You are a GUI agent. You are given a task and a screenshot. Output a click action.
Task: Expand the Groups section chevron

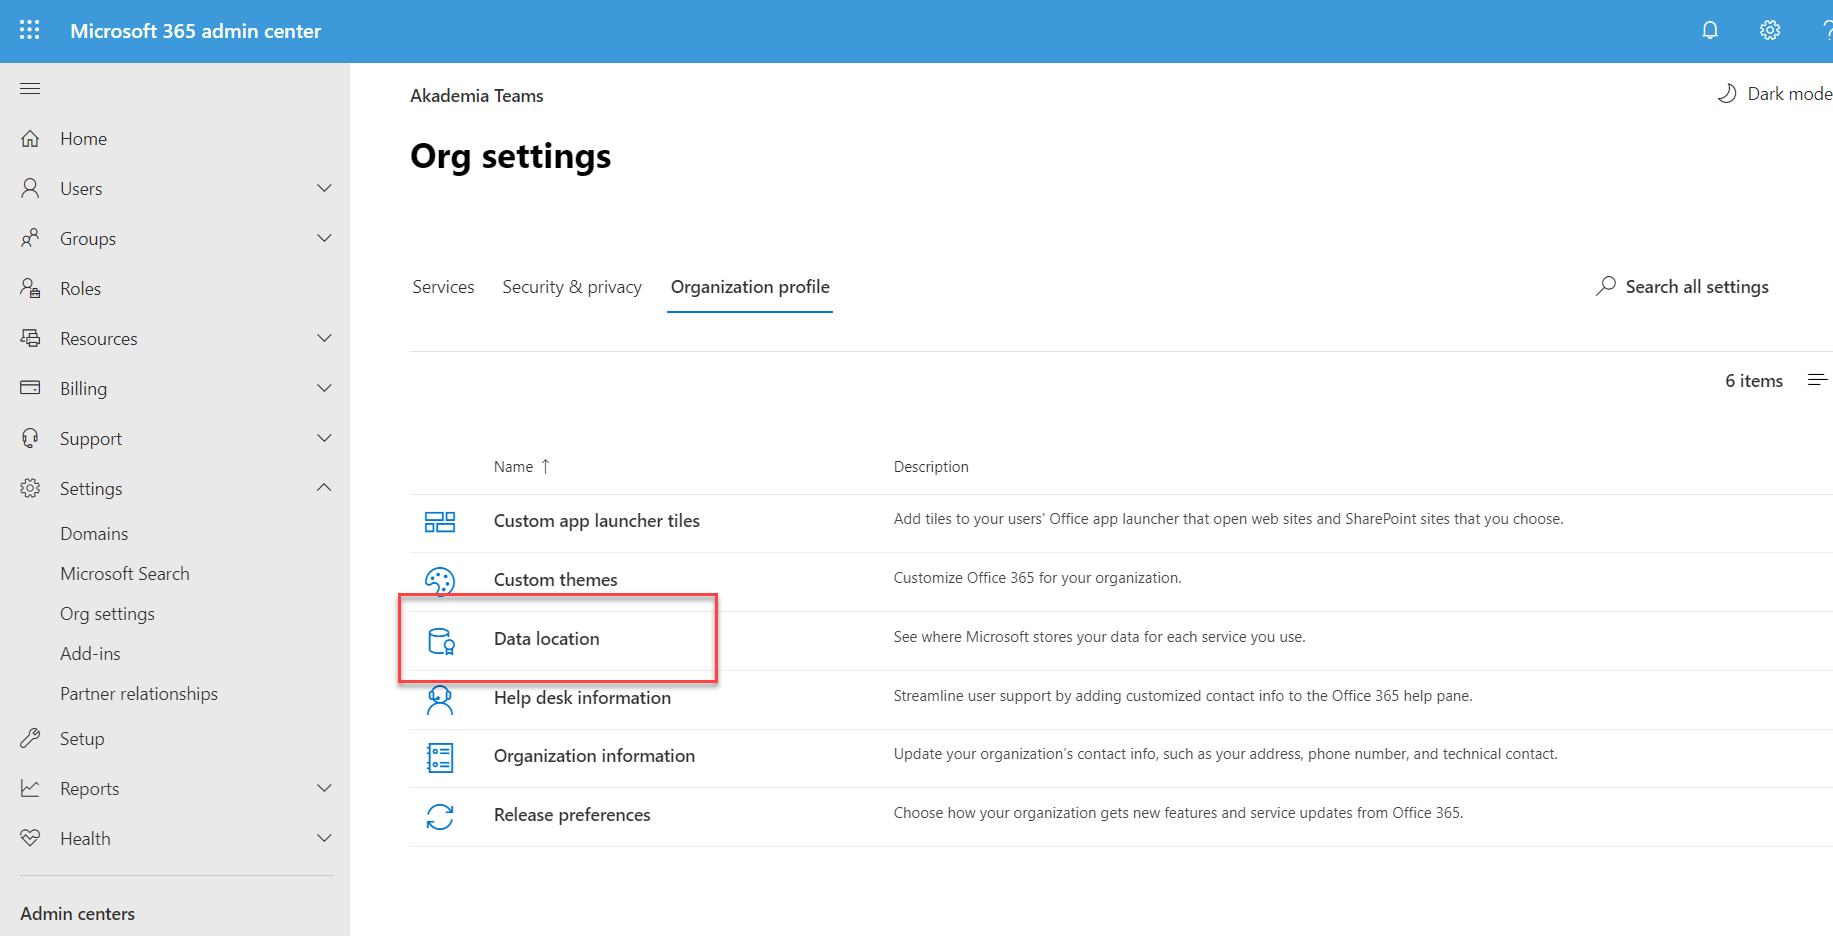coord(324,238)
